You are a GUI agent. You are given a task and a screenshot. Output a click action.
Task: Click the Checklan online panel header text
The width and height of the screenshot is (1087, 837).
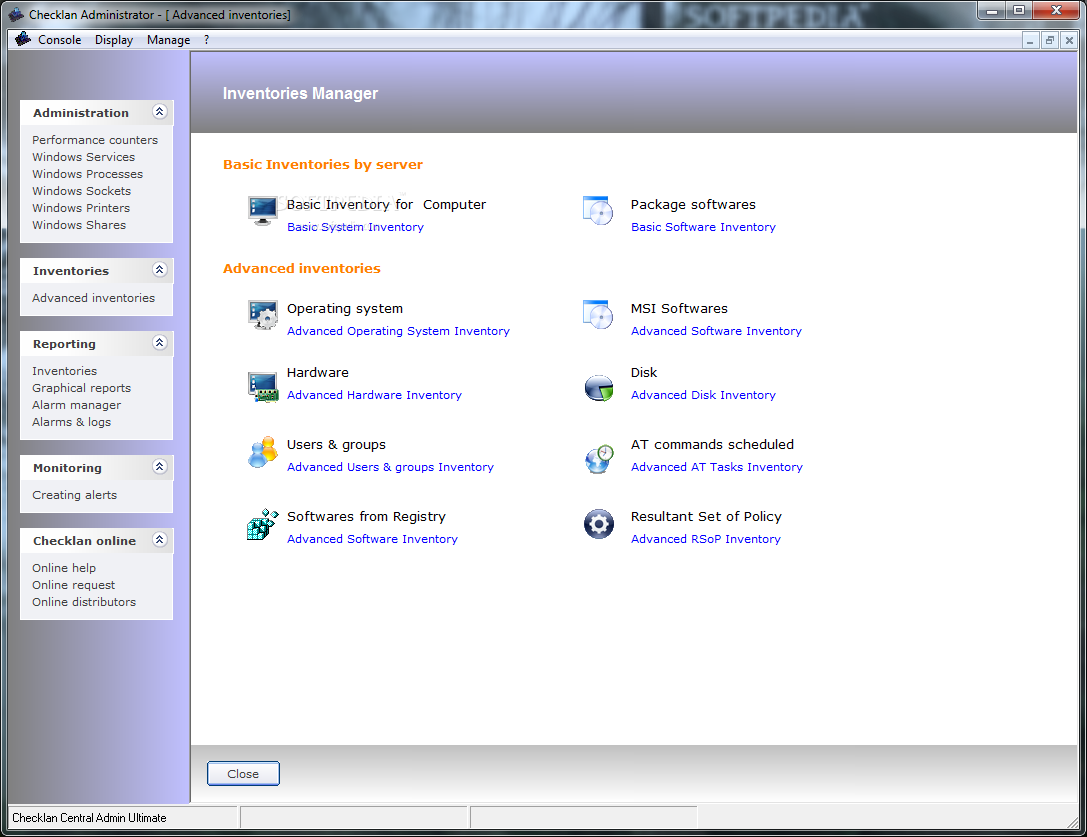point(85,540)
